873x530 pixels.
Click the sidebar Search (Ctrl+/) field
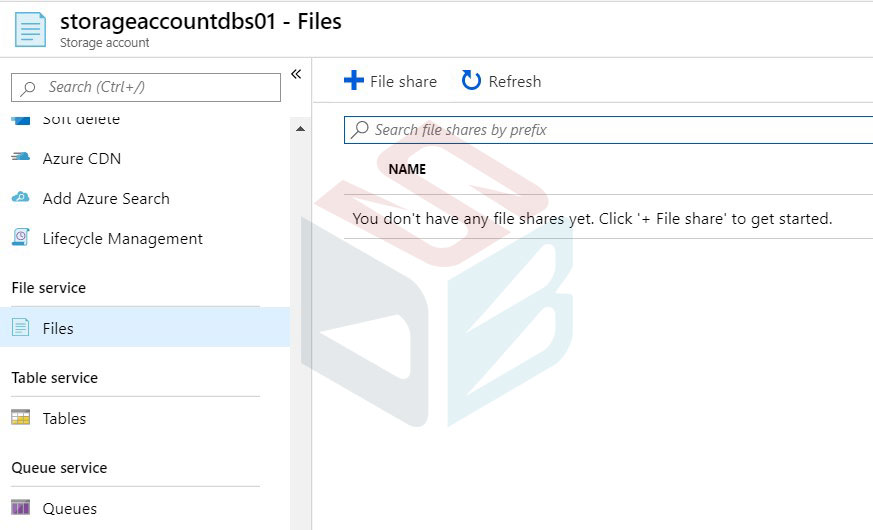point(146,87)
